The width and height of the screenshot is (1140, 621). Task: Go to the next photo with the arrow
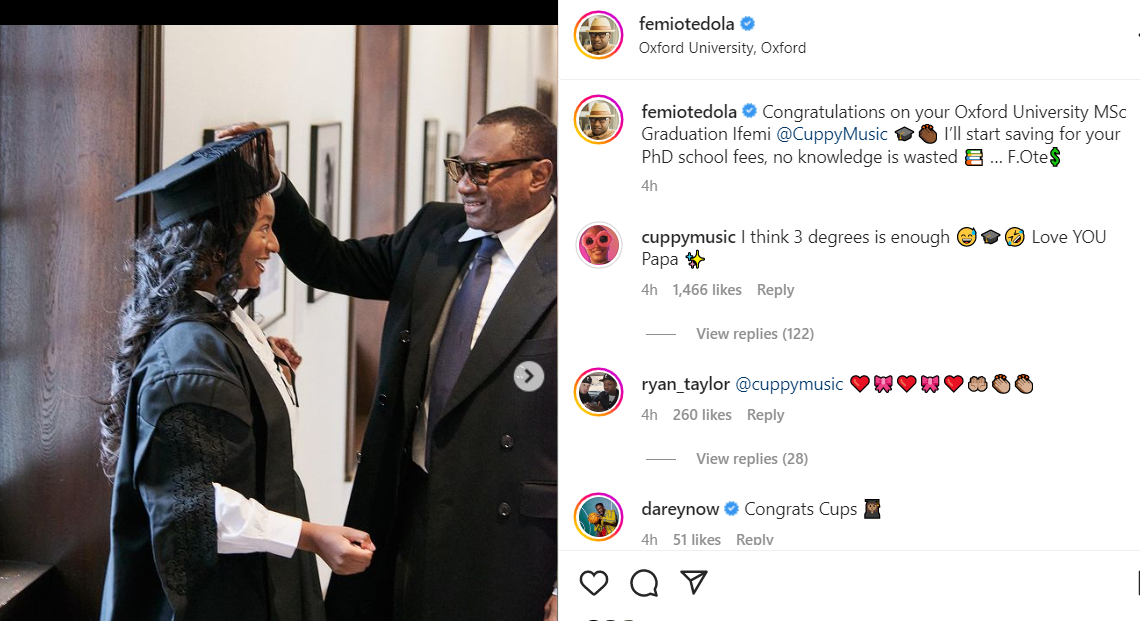pyautogui.click(x=529, y=376)
